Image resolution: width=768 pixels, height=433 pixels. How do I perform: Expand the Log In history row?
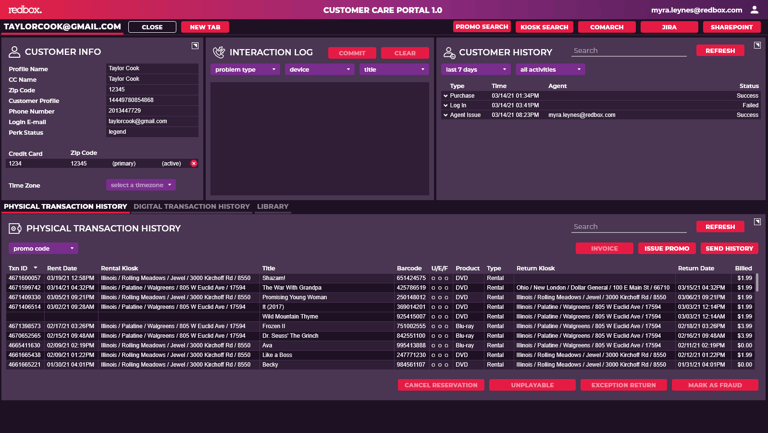[x=445, y=105]
